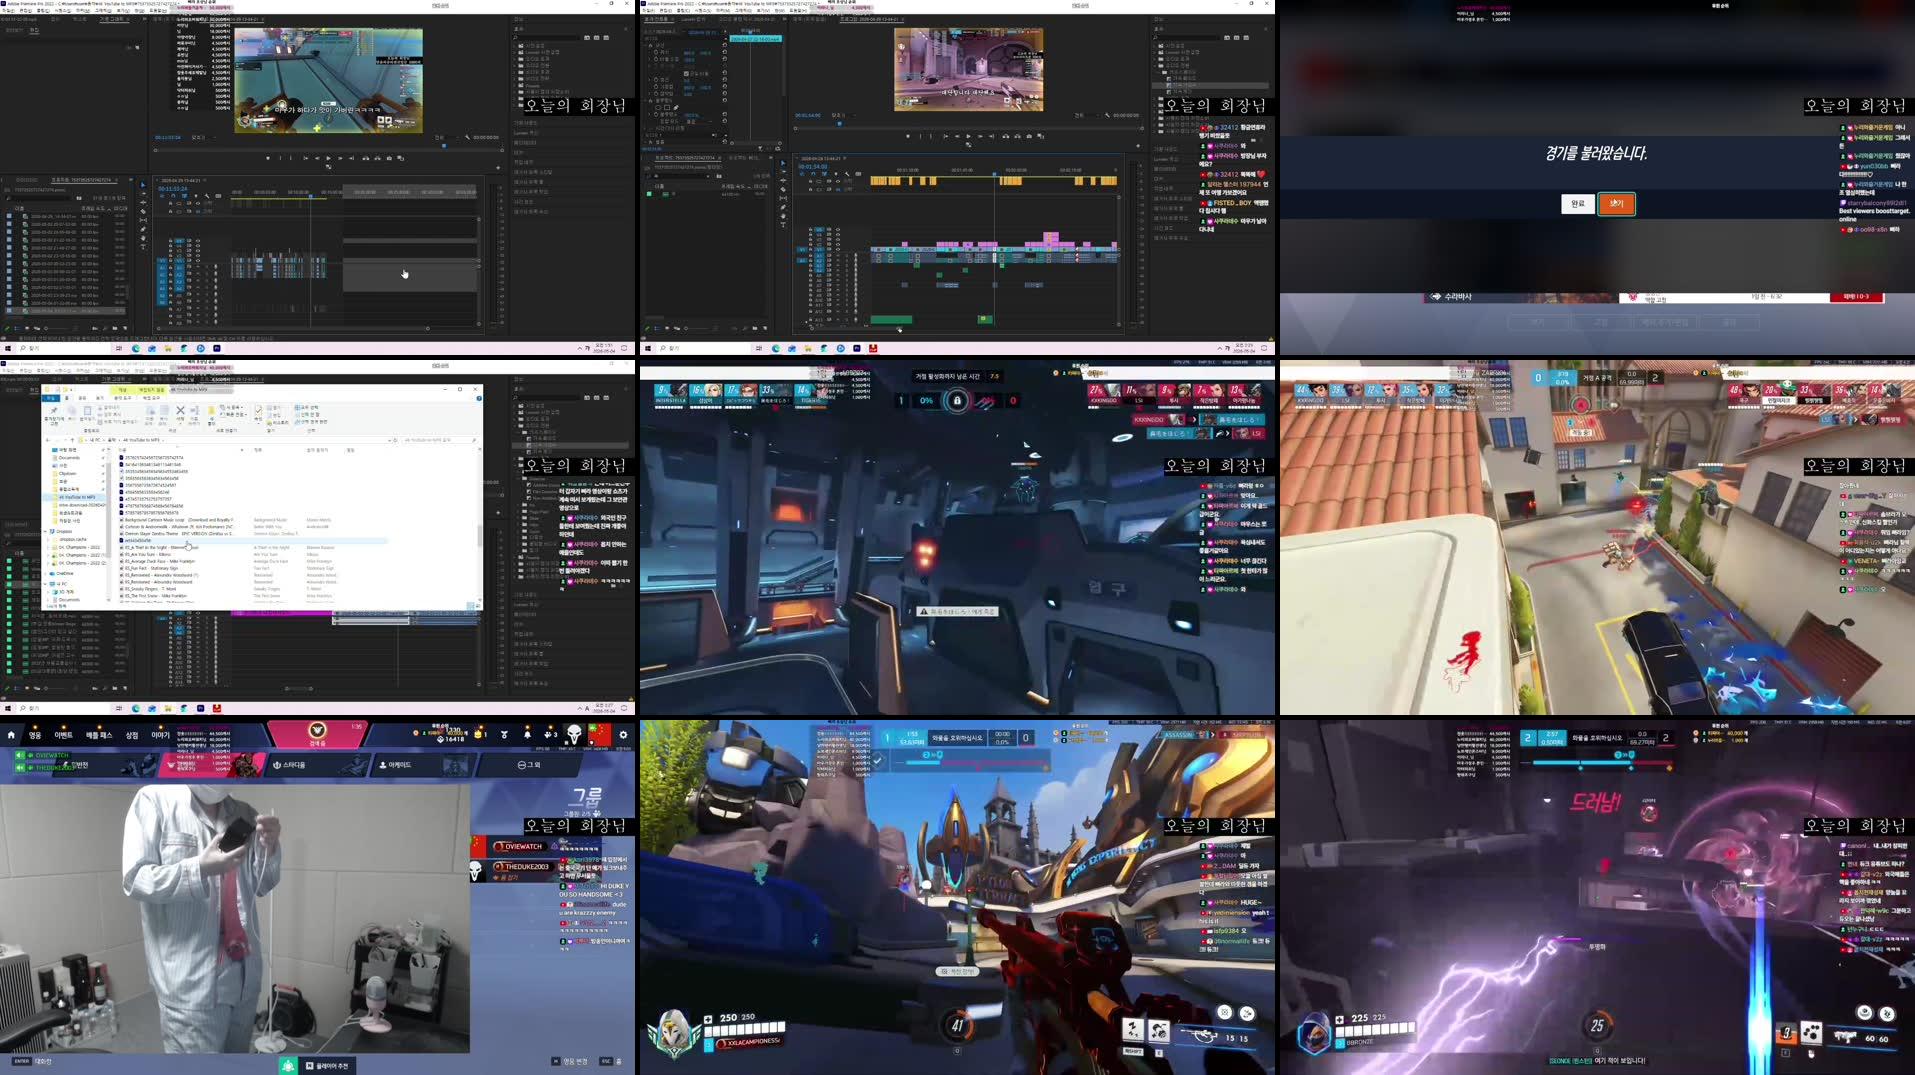Select 스타디움 game mode card in Overwatch

[x=318, y=765]
